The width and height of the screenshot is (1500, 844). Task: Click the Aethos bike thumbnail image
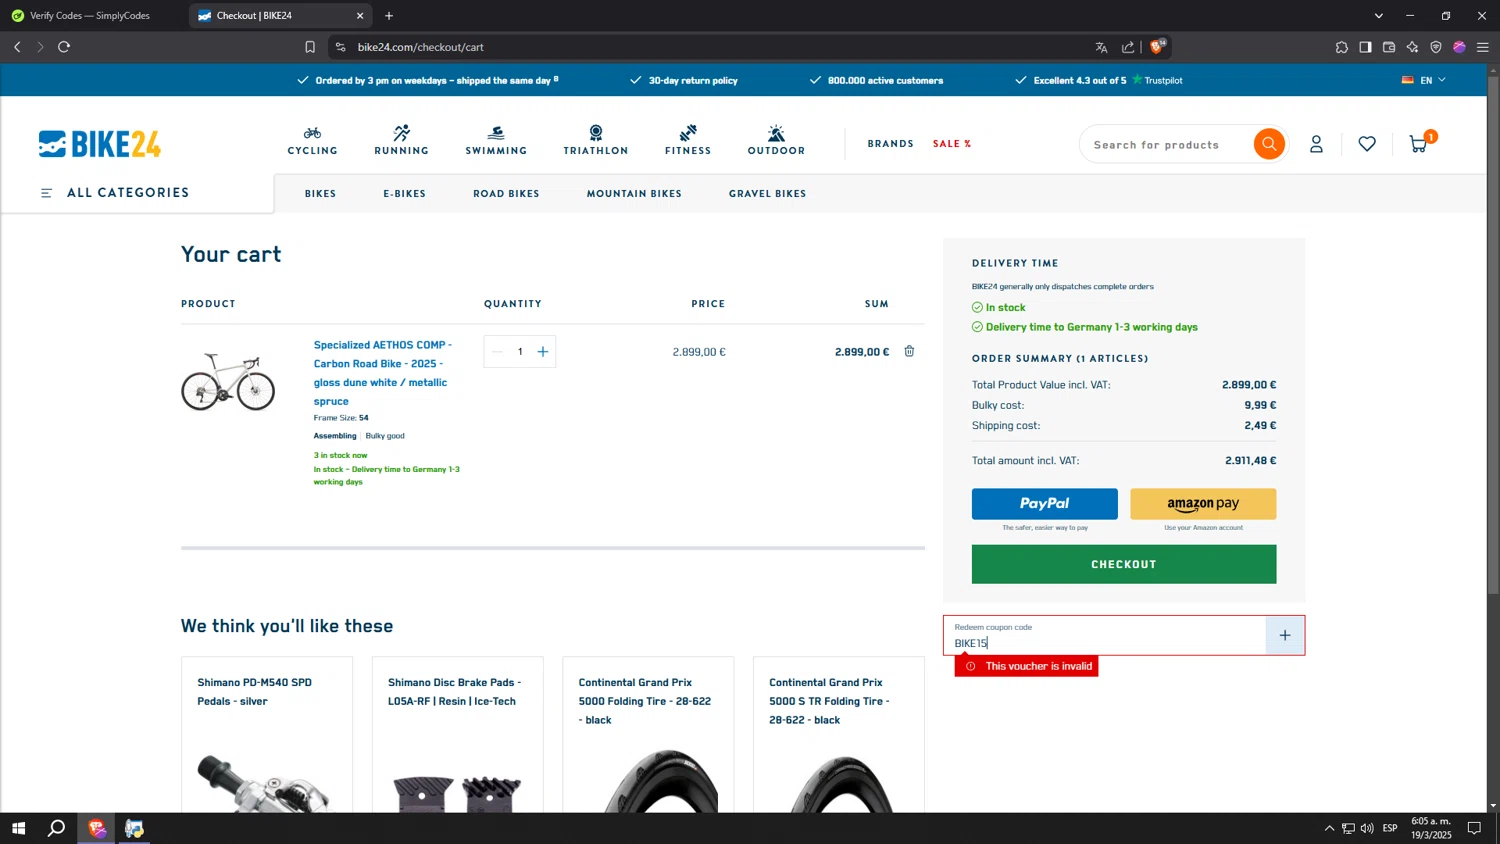[x=228, y=381]
